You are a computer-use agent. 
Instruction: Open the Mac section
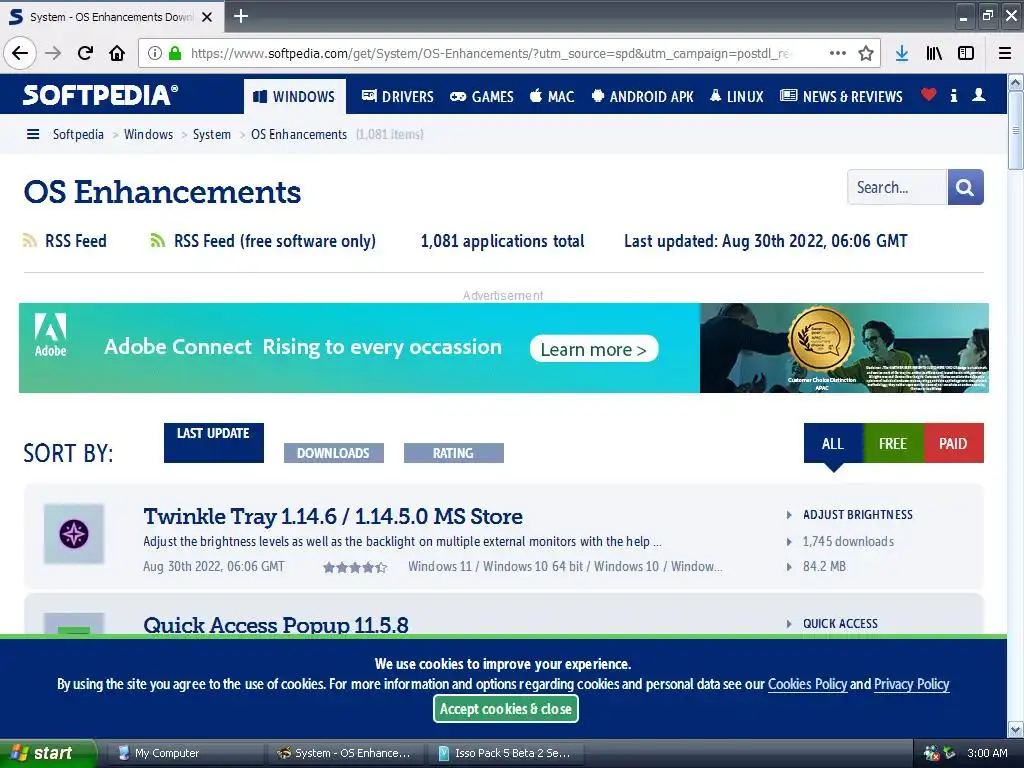[x=552, y=96]
